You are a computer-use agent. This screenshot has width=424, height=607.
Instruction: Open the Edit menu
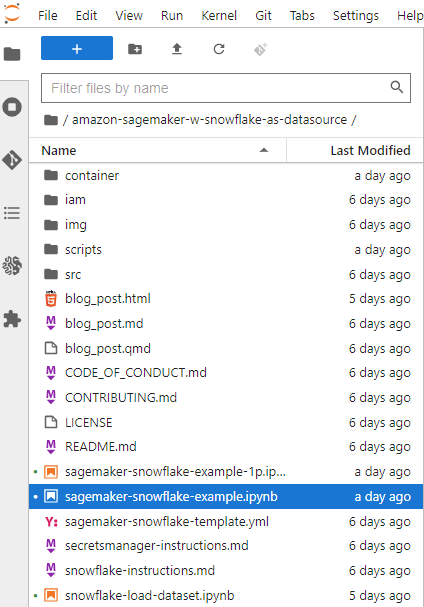tap(86, 15)
